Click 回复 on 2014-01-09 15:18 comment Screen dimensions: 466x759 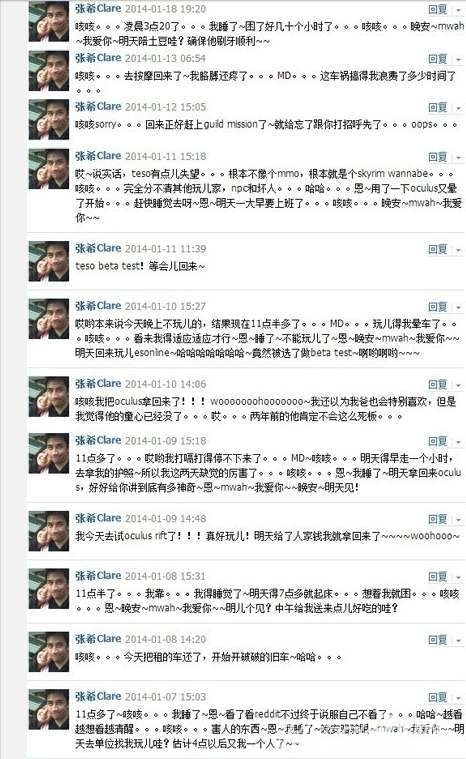[x=438, y=441]
